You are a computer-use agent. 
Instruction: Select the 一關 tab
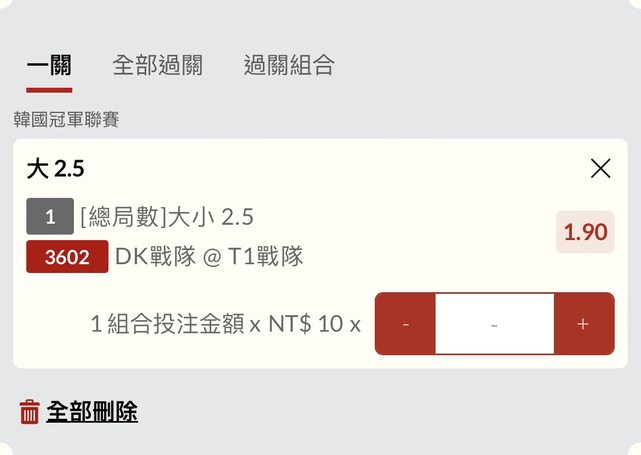pos(49,66)
